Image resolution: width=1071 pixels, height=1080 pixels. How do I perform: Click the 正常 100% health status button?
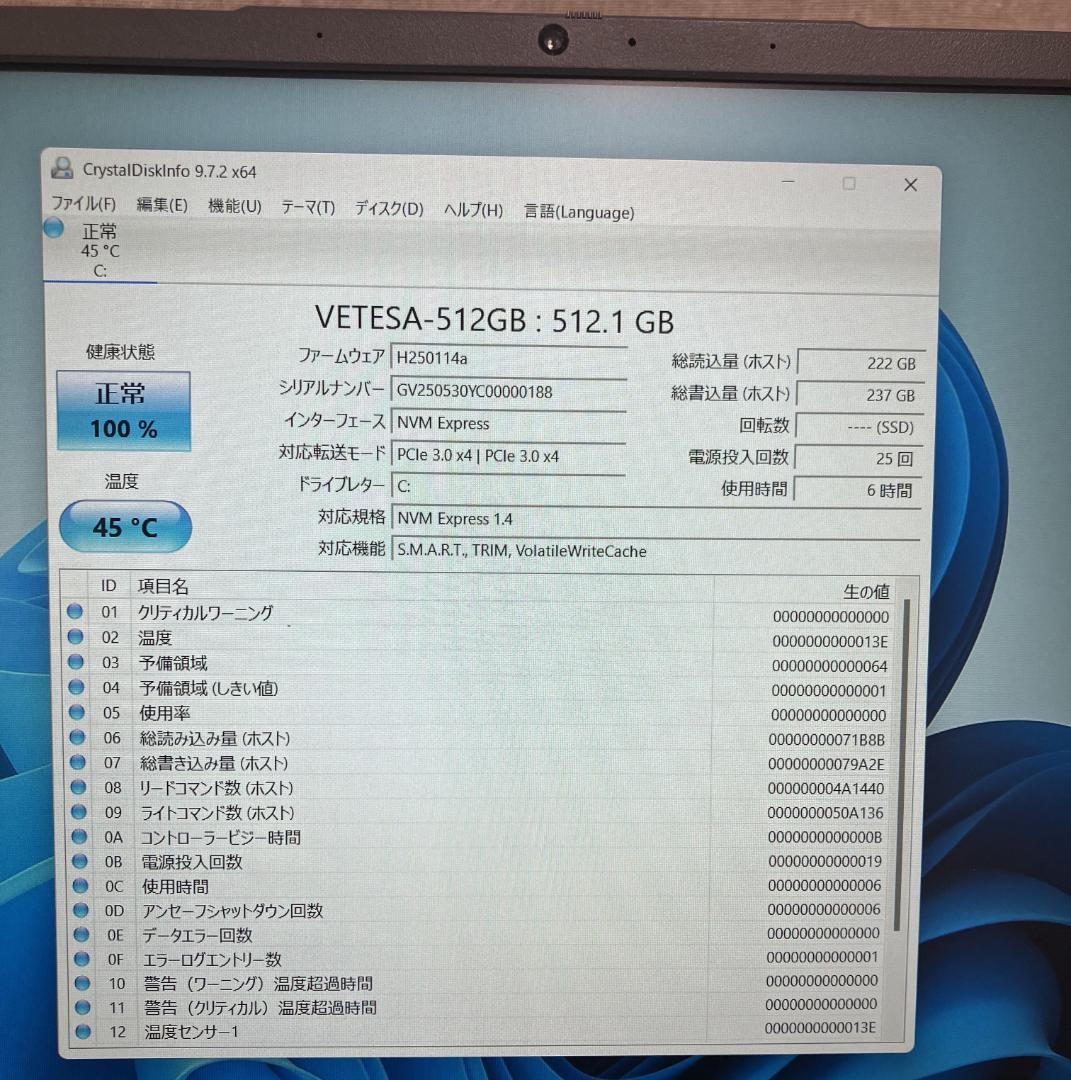click(124, 410)
